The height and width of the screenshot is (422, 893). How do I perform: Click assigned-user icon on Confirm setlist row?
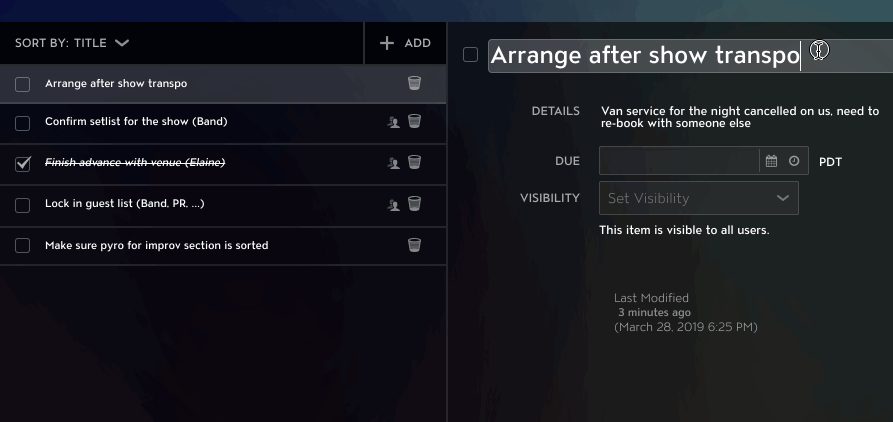(394, 122)
